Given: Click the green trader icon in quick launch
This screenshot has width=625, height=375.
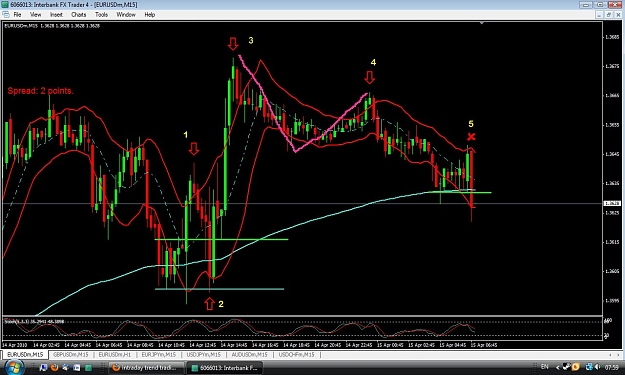Looking at the screenshot, I should coord(88,367).
